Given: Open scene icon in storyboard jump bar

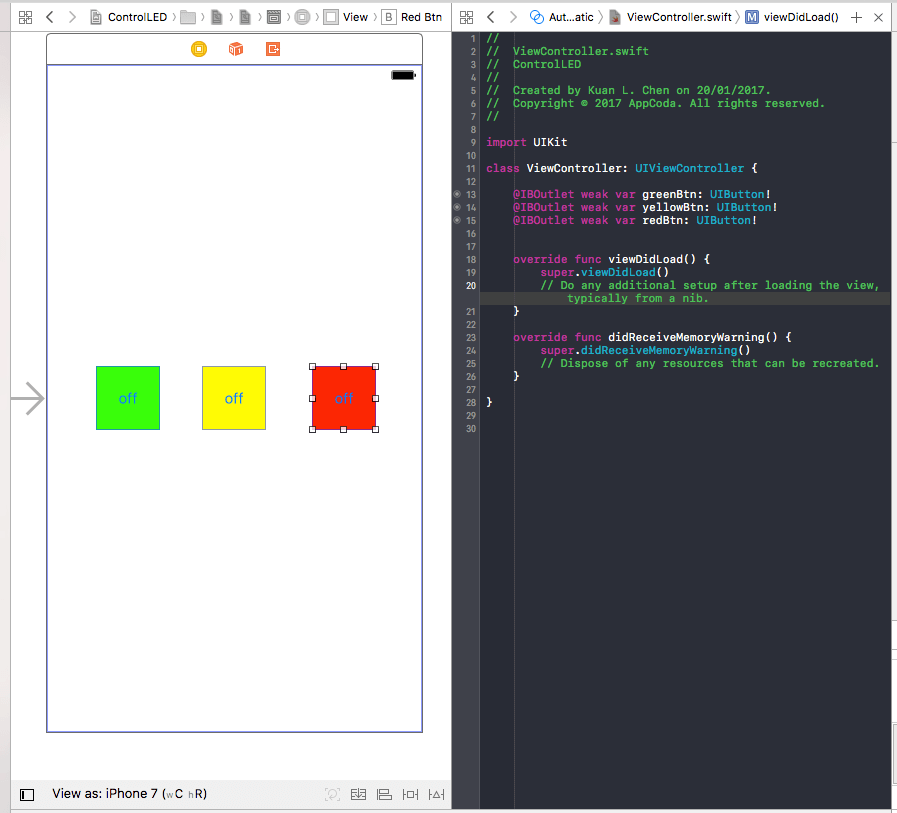Looking at the screenshot, I should click(x=274, y=17).
